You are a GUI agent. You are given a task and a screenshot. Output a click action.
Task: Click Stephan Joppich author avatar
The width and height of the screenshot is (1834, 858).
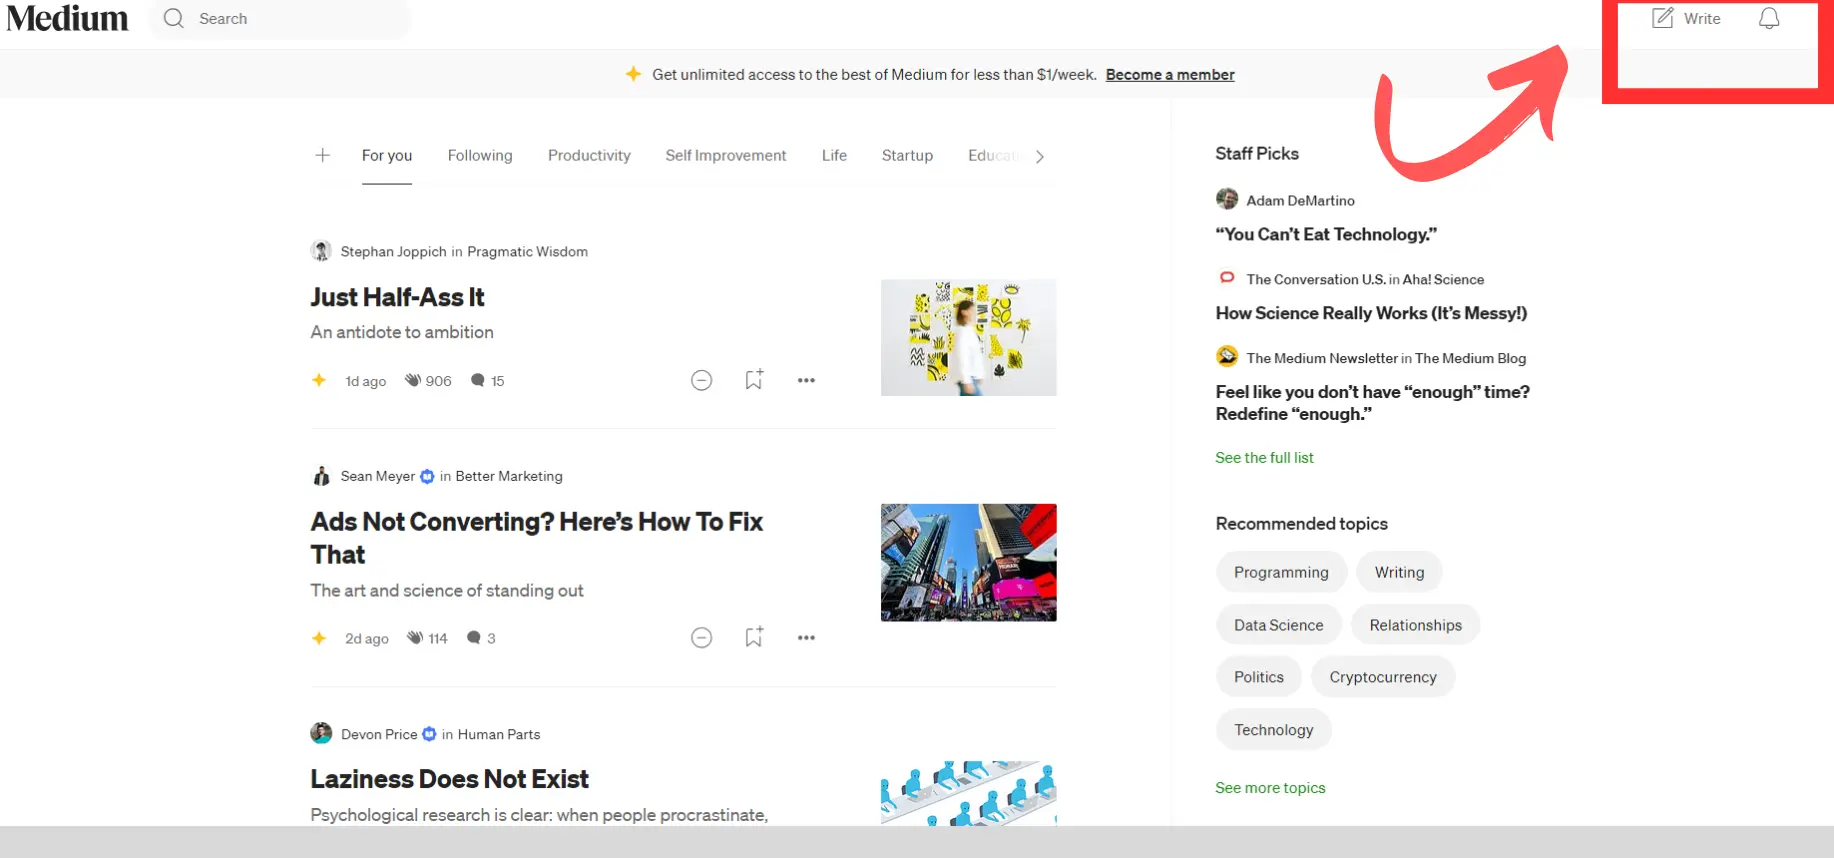tap(321, 251)
